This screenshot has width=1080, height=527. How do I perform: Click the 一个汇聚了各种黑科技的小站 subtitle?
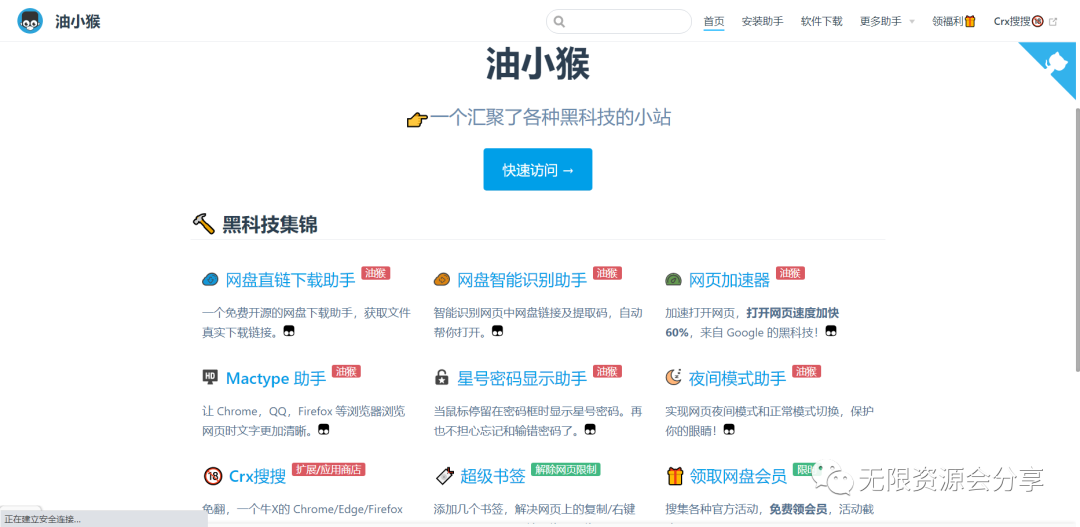pyautogui.click(x=550, y=118)
